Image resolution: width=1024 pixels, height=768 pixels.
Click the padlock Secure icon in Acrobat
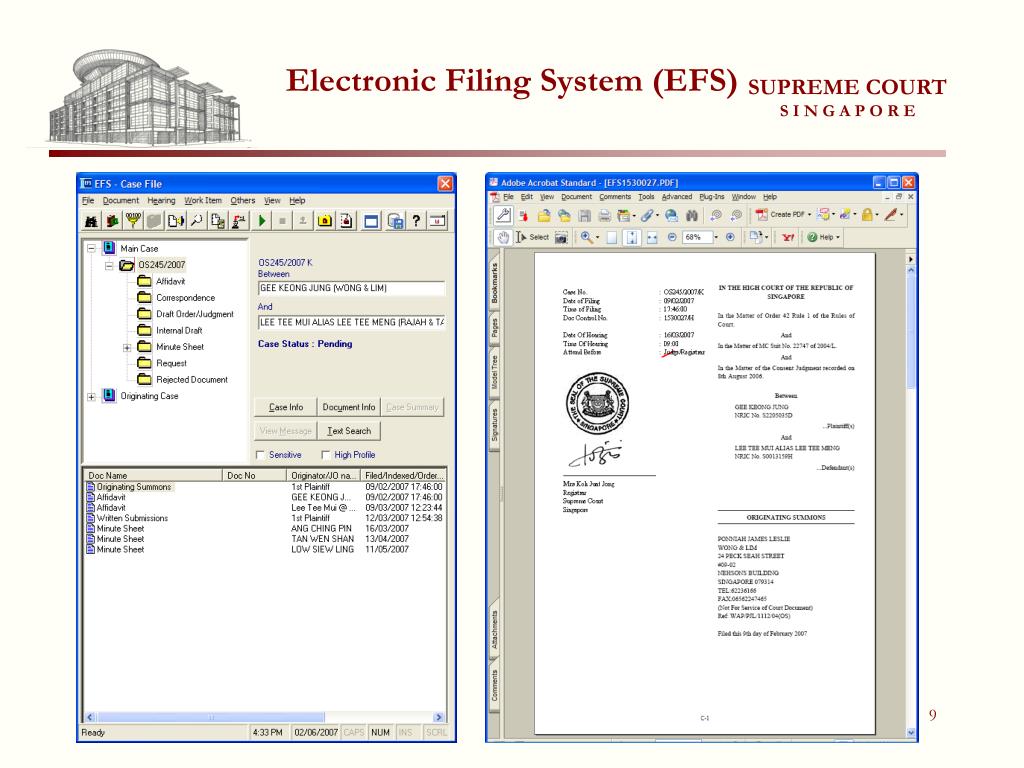click(867, 214)
